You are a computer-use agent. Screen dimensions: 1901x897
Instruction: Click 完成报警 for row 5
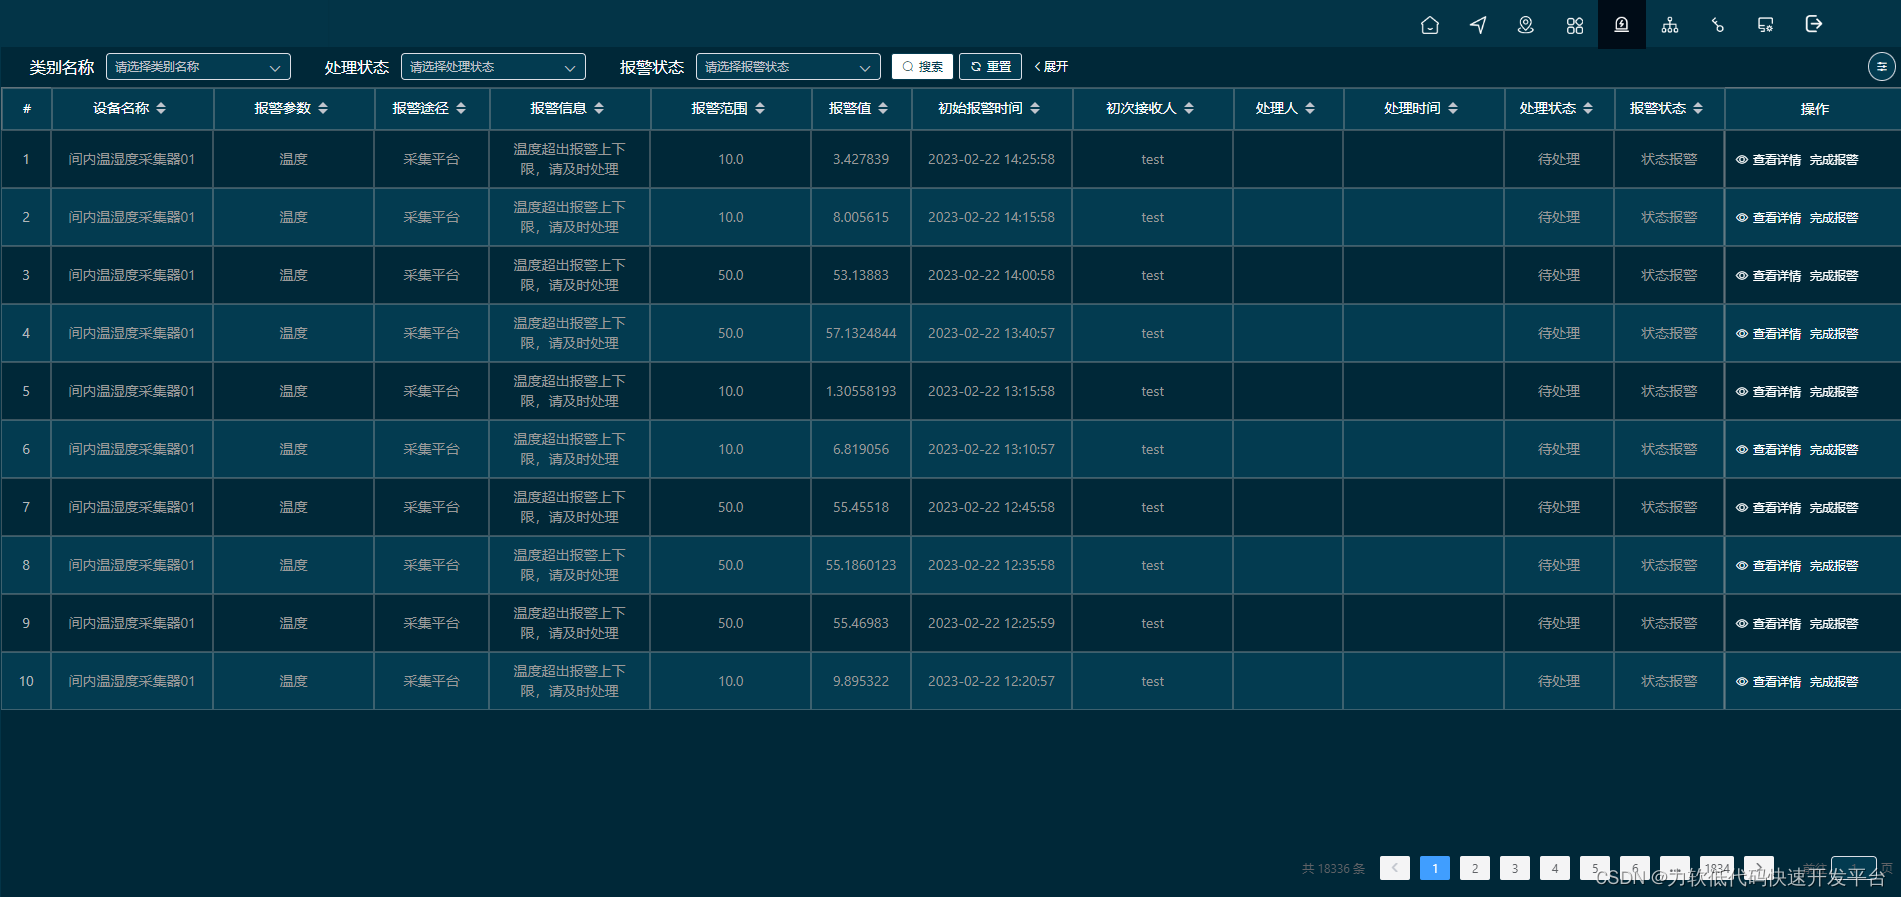[1834, 392]
